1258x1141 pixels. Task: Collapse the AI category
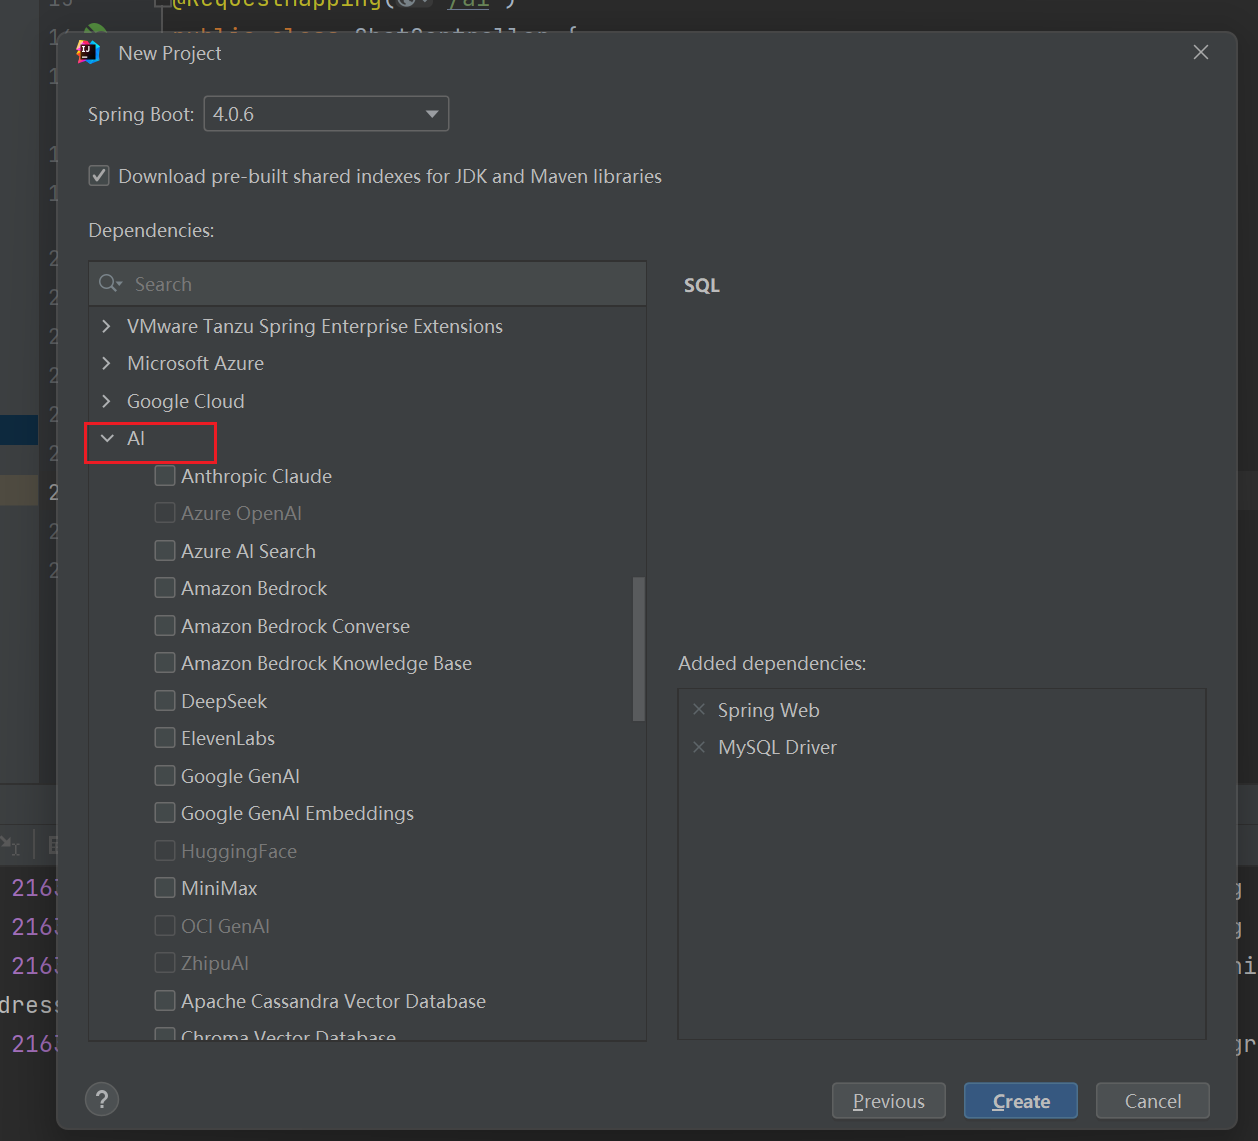pyautogui.click(x=107, y=438)
